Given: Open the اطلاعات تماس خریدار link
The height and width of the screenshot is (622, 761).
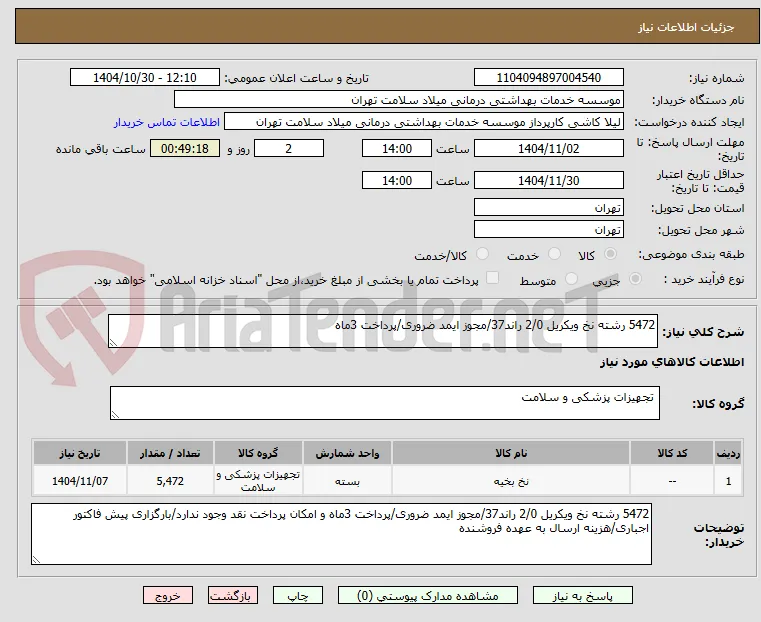Looking at the screenshot, I should [167, 122].
